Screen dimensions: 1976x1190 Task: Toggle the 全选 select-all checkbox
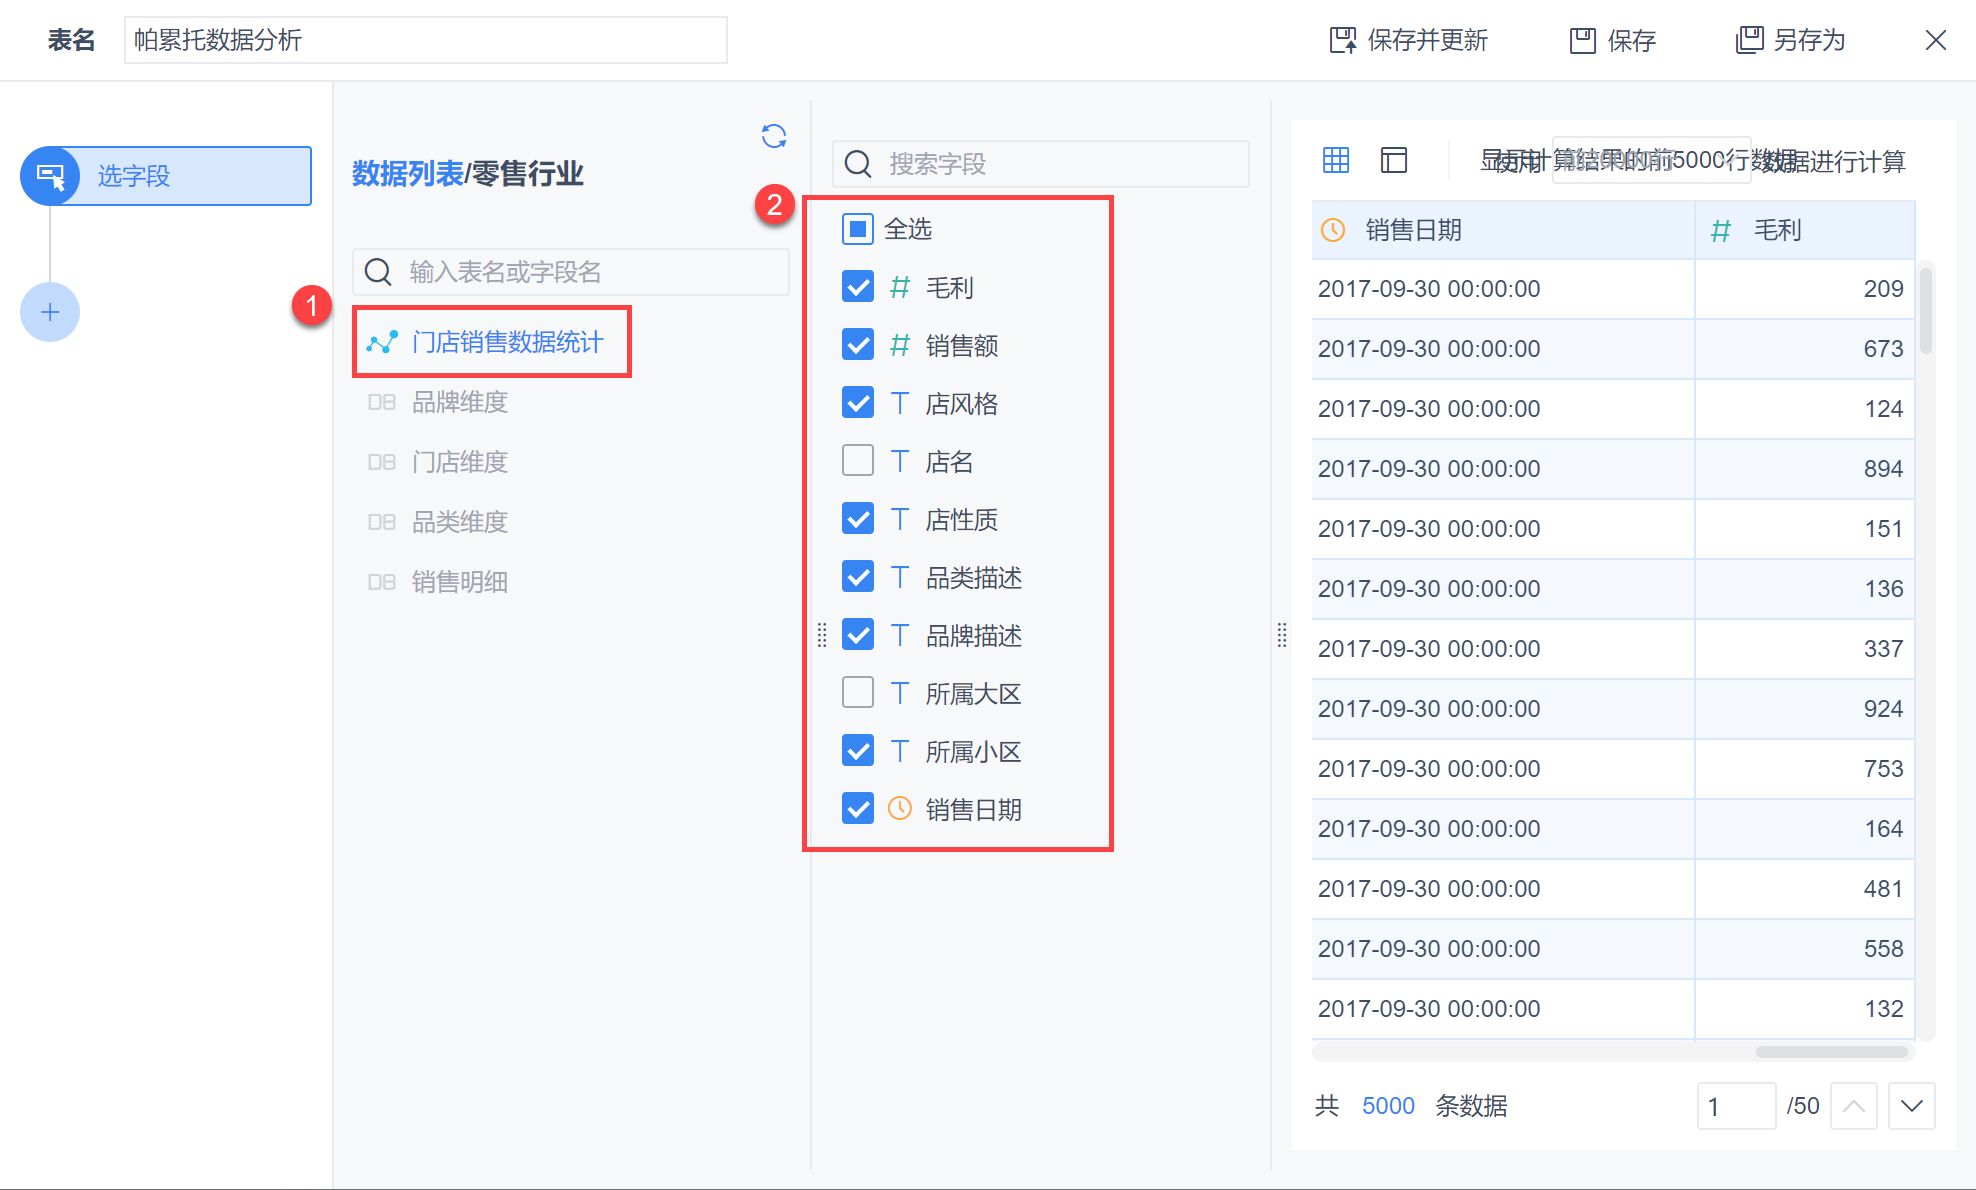[x=858, y=229]
